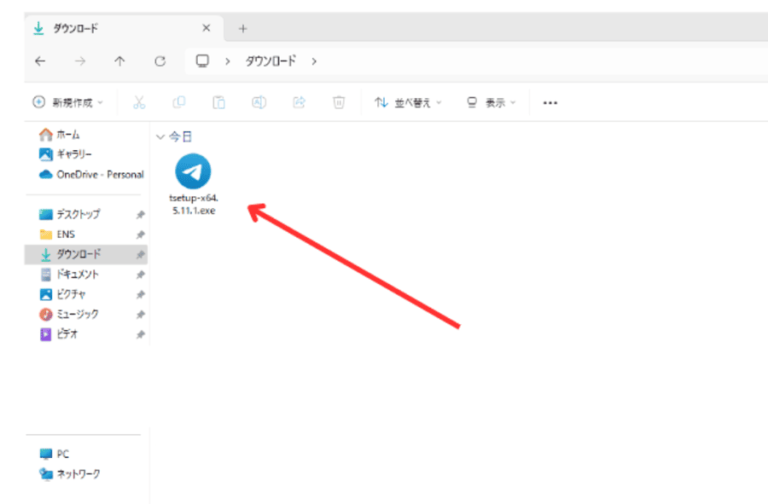Click the Cut scissors icon
The width and height of the screenshot is (768, 504).
(140, 102)
